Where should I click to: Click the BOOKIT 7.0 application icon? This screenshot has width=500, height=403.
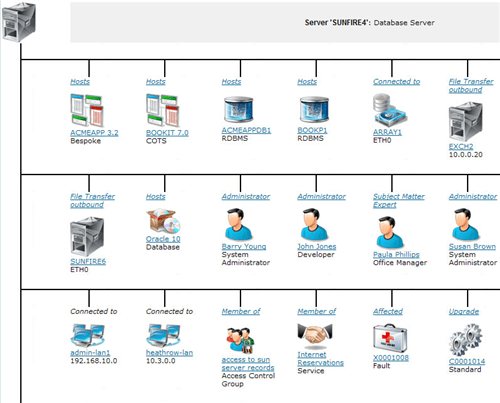[163, 110]
